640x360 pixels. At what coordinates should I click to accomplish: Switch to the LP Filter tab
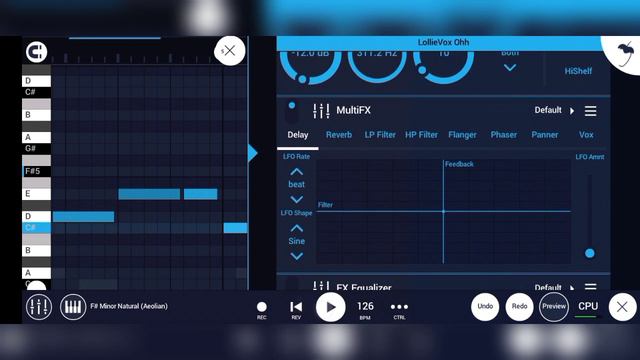pos(380,135)
